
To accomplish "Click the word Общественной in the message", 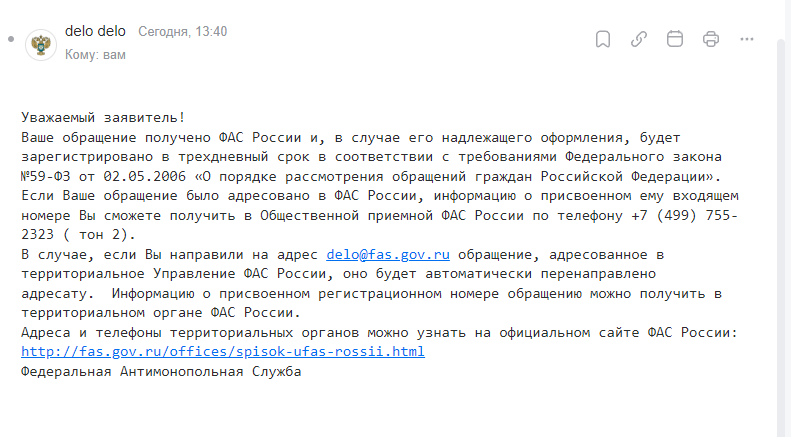I will click(310, 215).
